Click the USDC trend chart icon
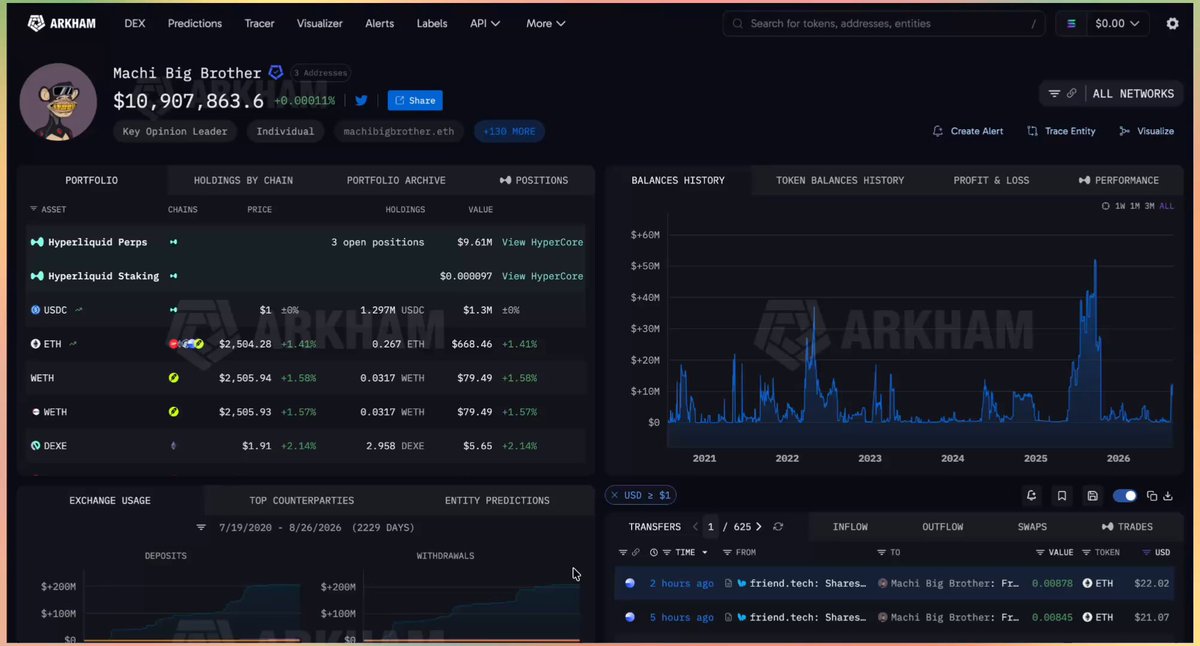Screen dimensions: 1200x646 tap(79, 310)
